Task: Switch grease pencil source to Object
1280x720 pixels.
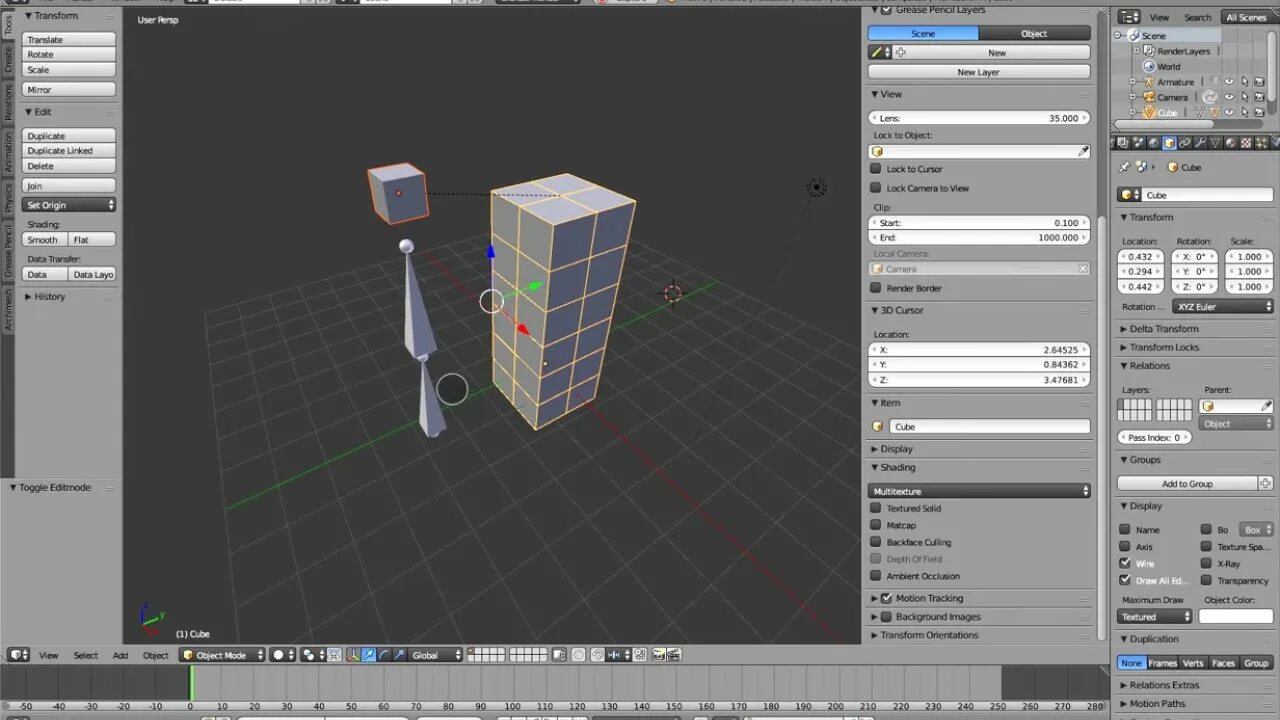Action: 1034,33
